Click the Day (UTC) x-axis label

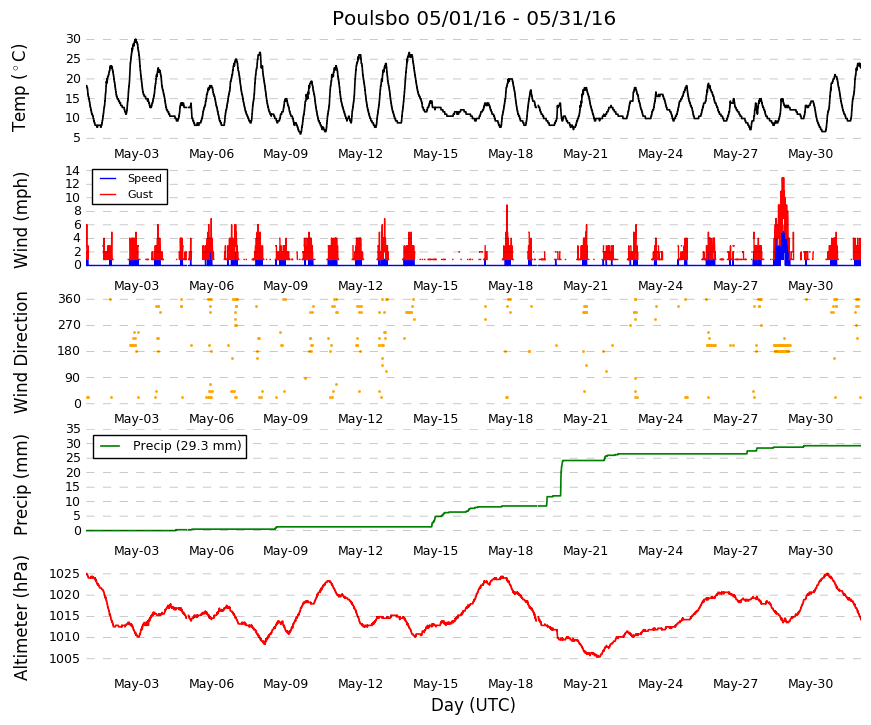pyautogui.click(x=473, y=705)
